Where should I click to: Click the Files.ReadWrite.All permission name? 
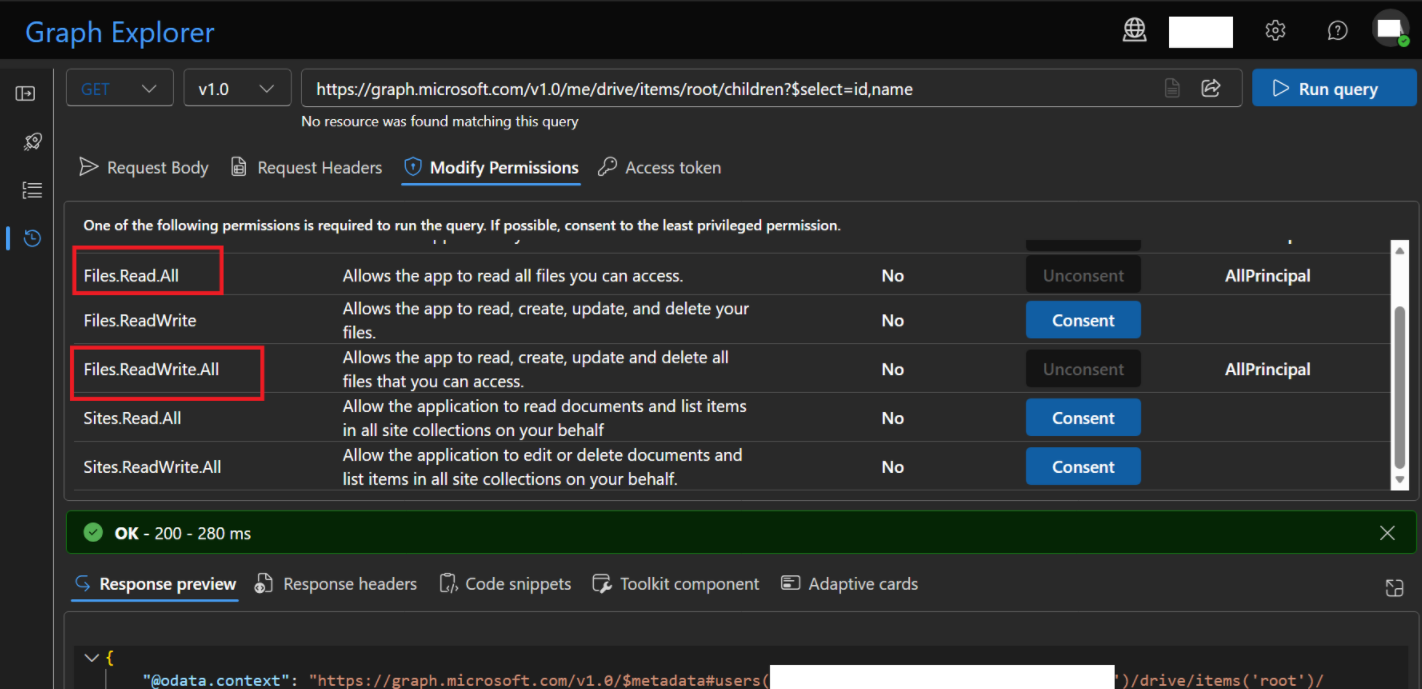151,369
